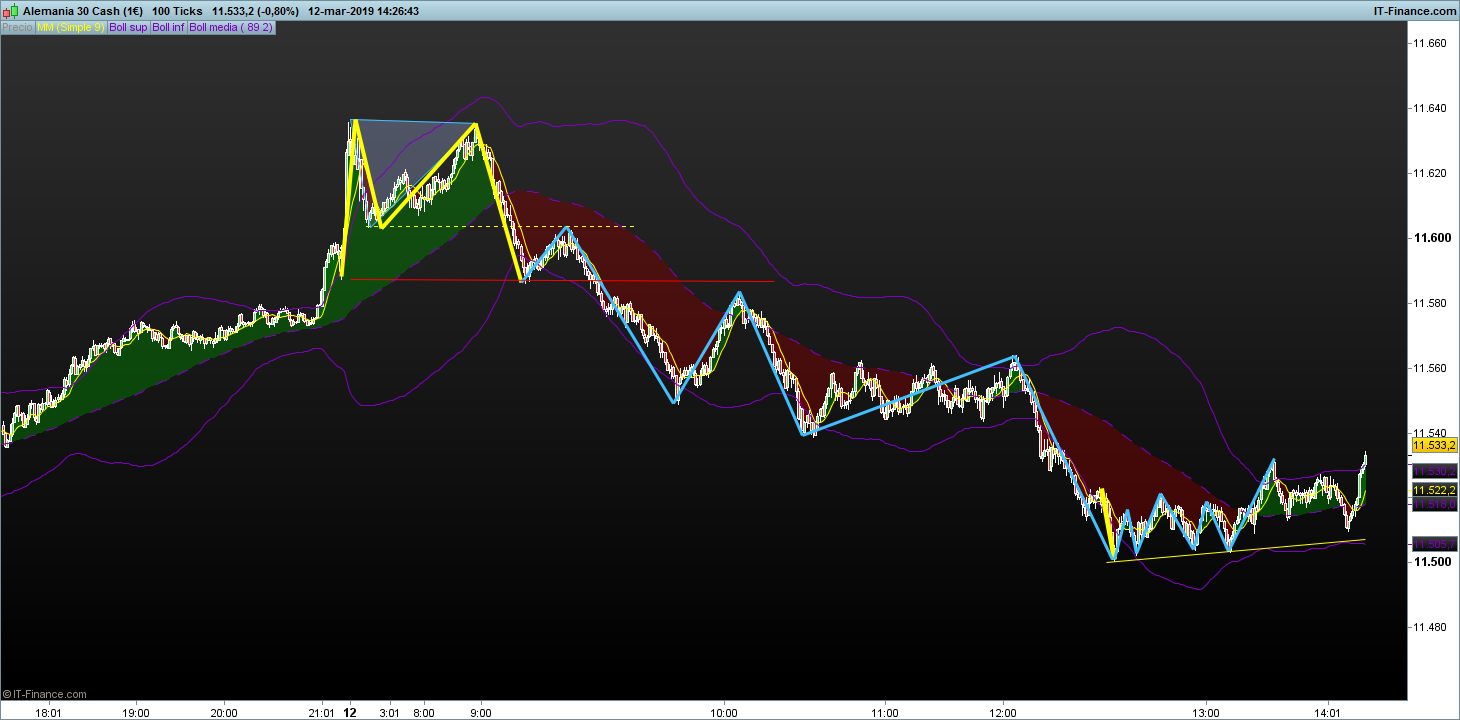Image resolution: width=1460 pixels, height=720 pixels.
Task: Click the 12:00 time axis label
Action: pyautogui.click(x=1003, y=713)
